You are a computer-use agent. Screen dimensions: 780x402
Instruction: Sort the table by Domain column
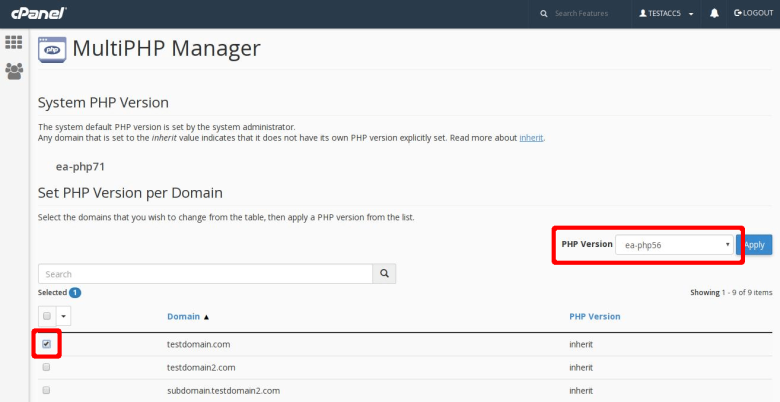188,316
